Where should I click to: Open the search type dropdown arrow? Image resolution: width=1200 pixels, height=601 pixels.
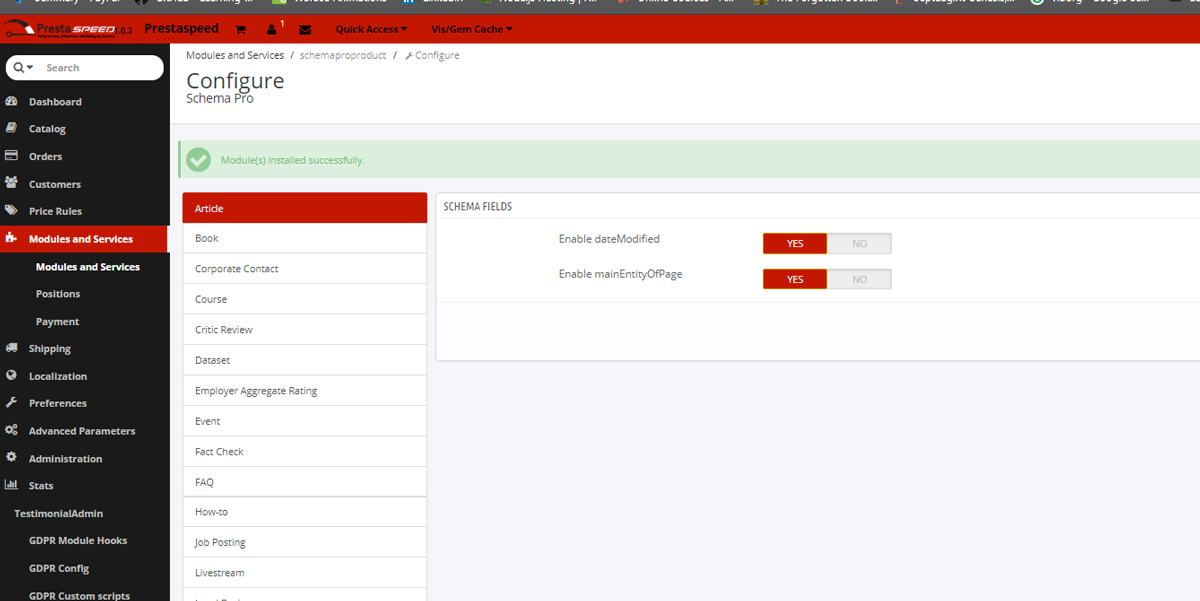pyautogui.click(x=30, y=67)
